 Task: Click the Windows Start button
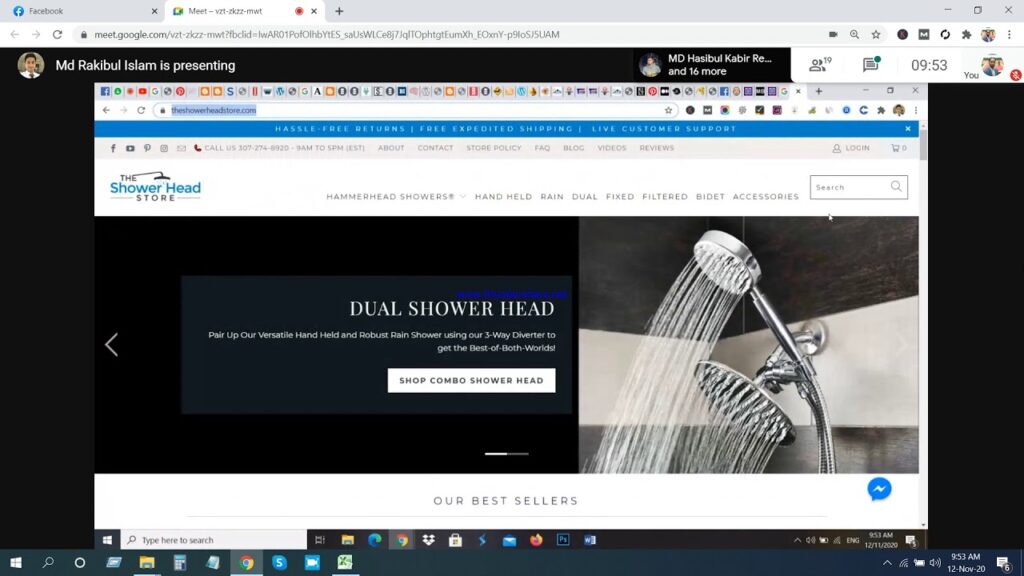[x=16, y=562]
